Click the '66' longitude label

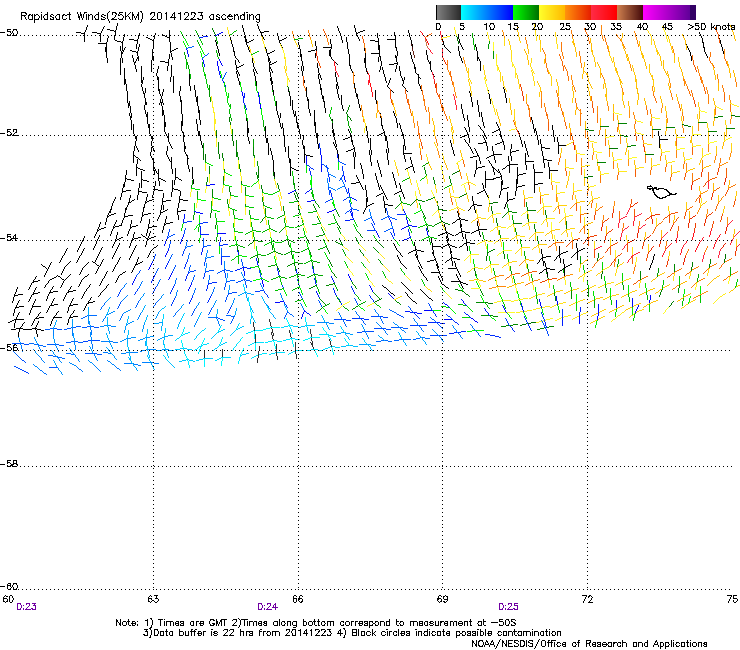[x=297, y=599]
